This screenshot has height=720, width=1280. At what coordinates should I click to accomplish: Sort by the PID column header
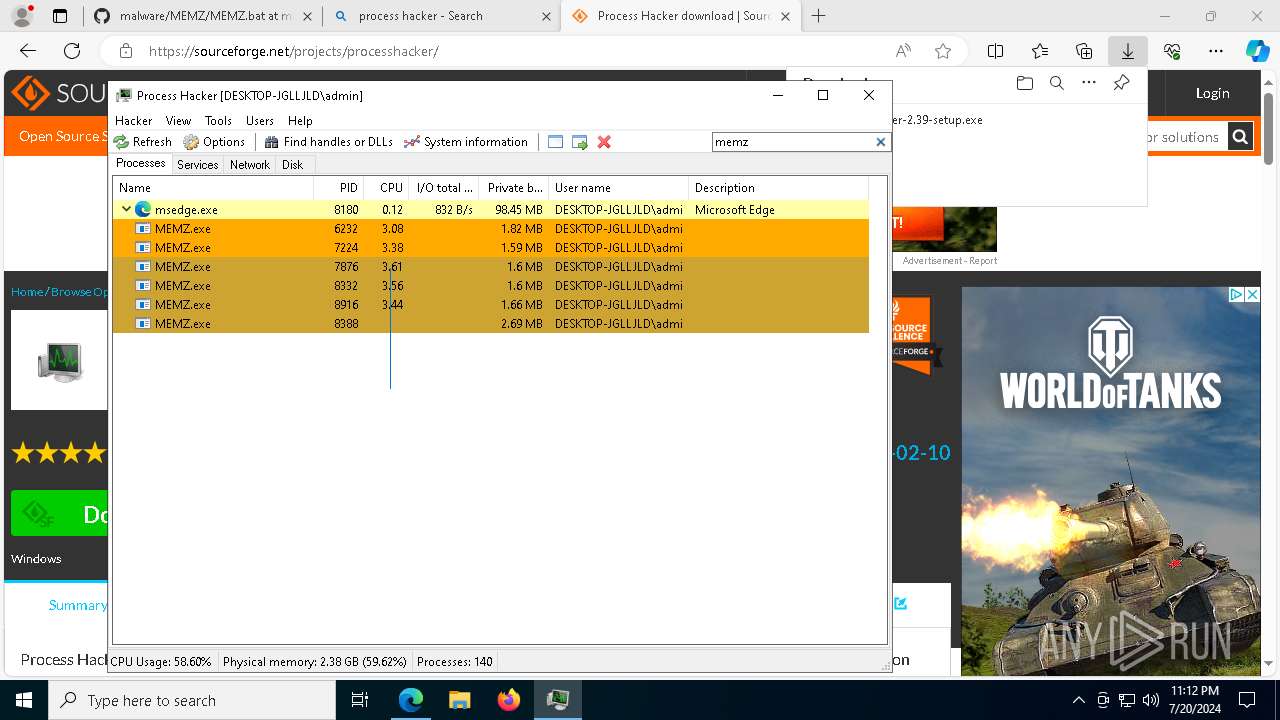point(338,188)
